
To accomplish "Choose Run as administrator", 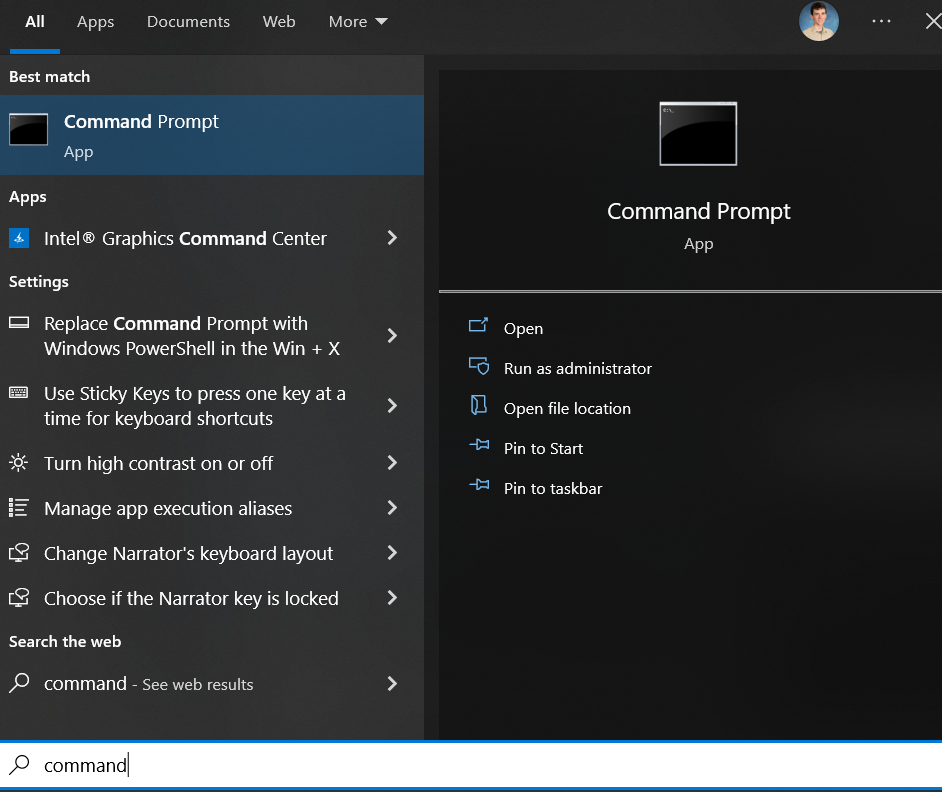I will tap(578, 368).
